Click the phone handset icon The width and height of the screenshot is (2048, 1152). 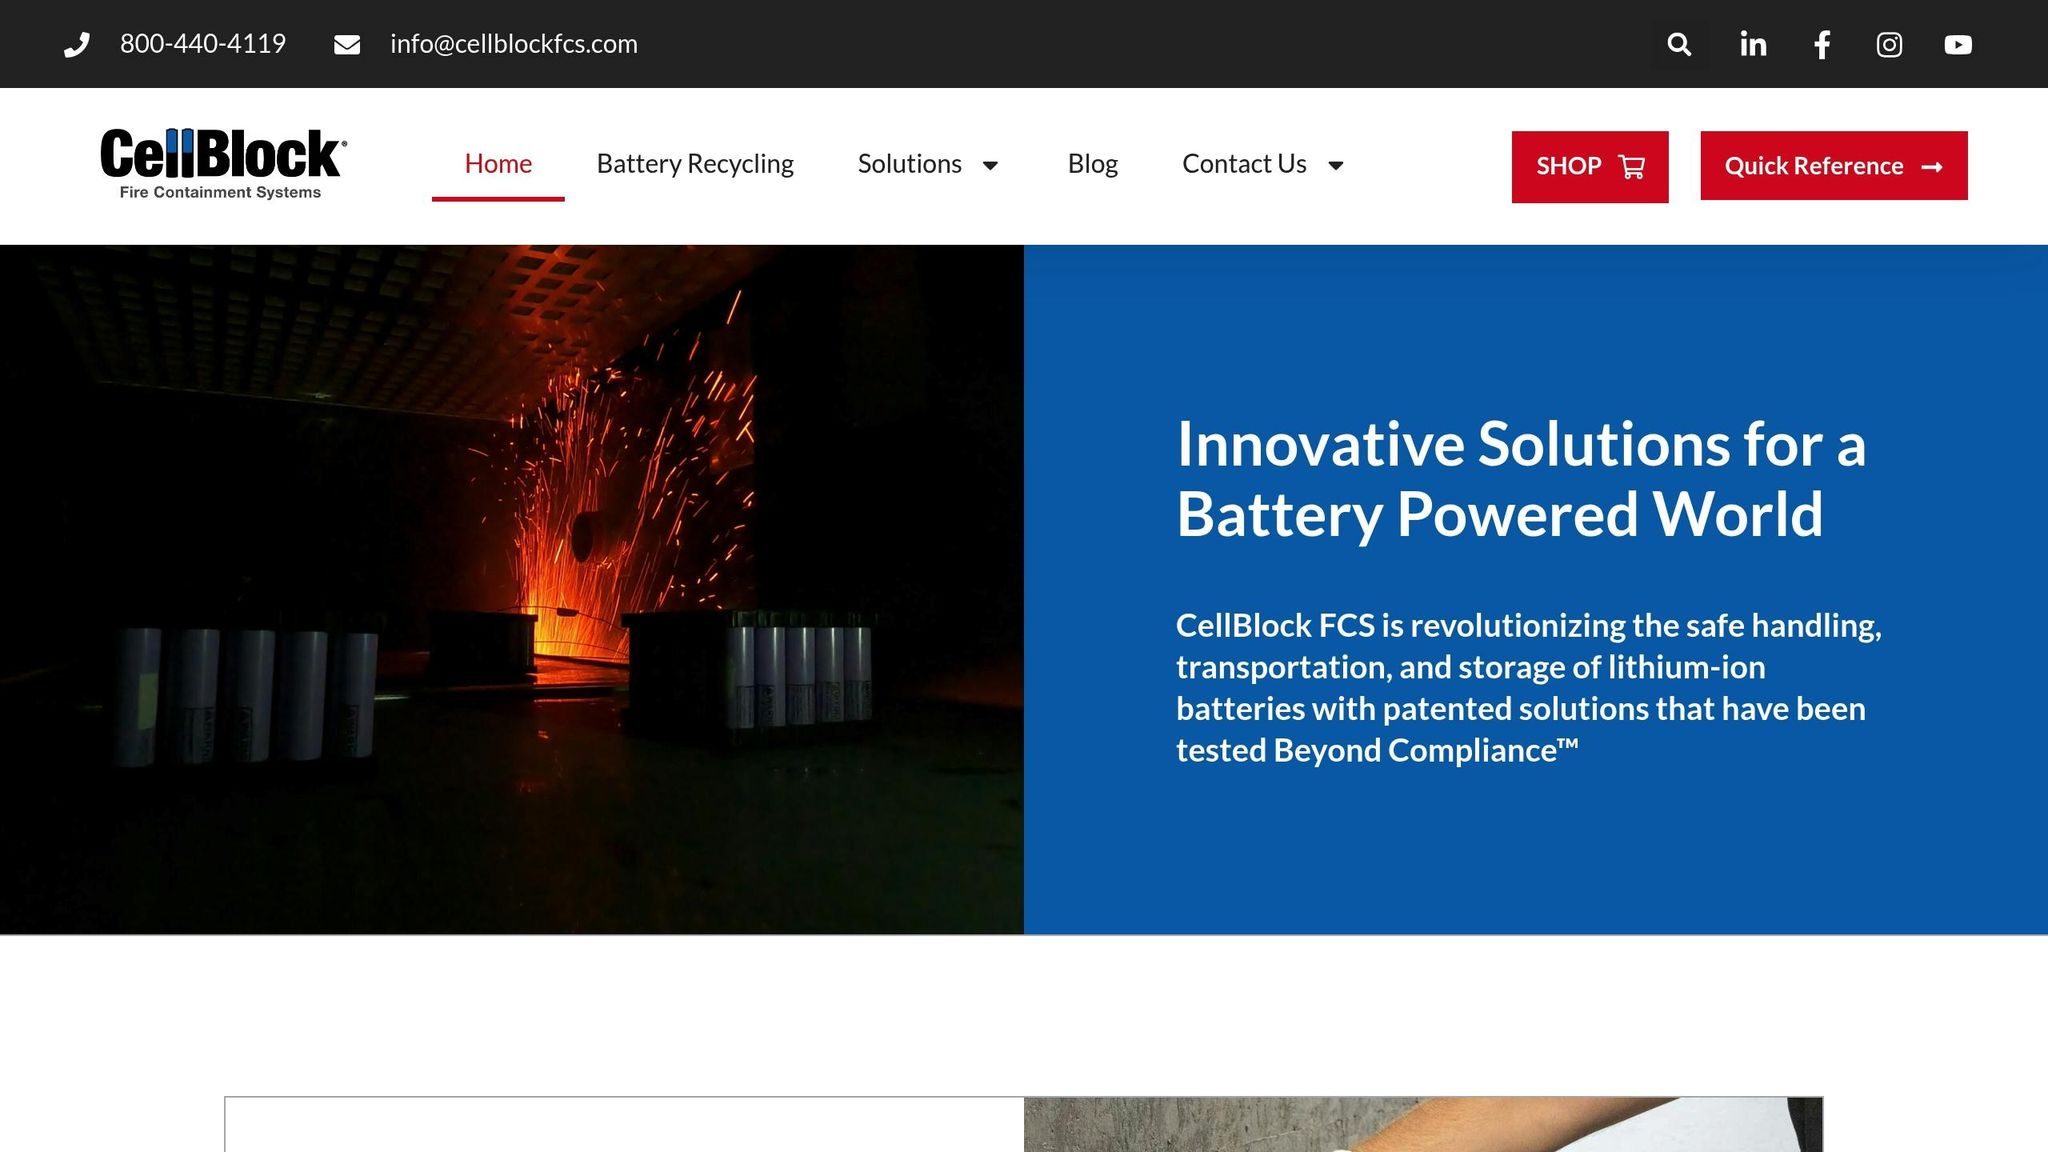pos(77,45)
